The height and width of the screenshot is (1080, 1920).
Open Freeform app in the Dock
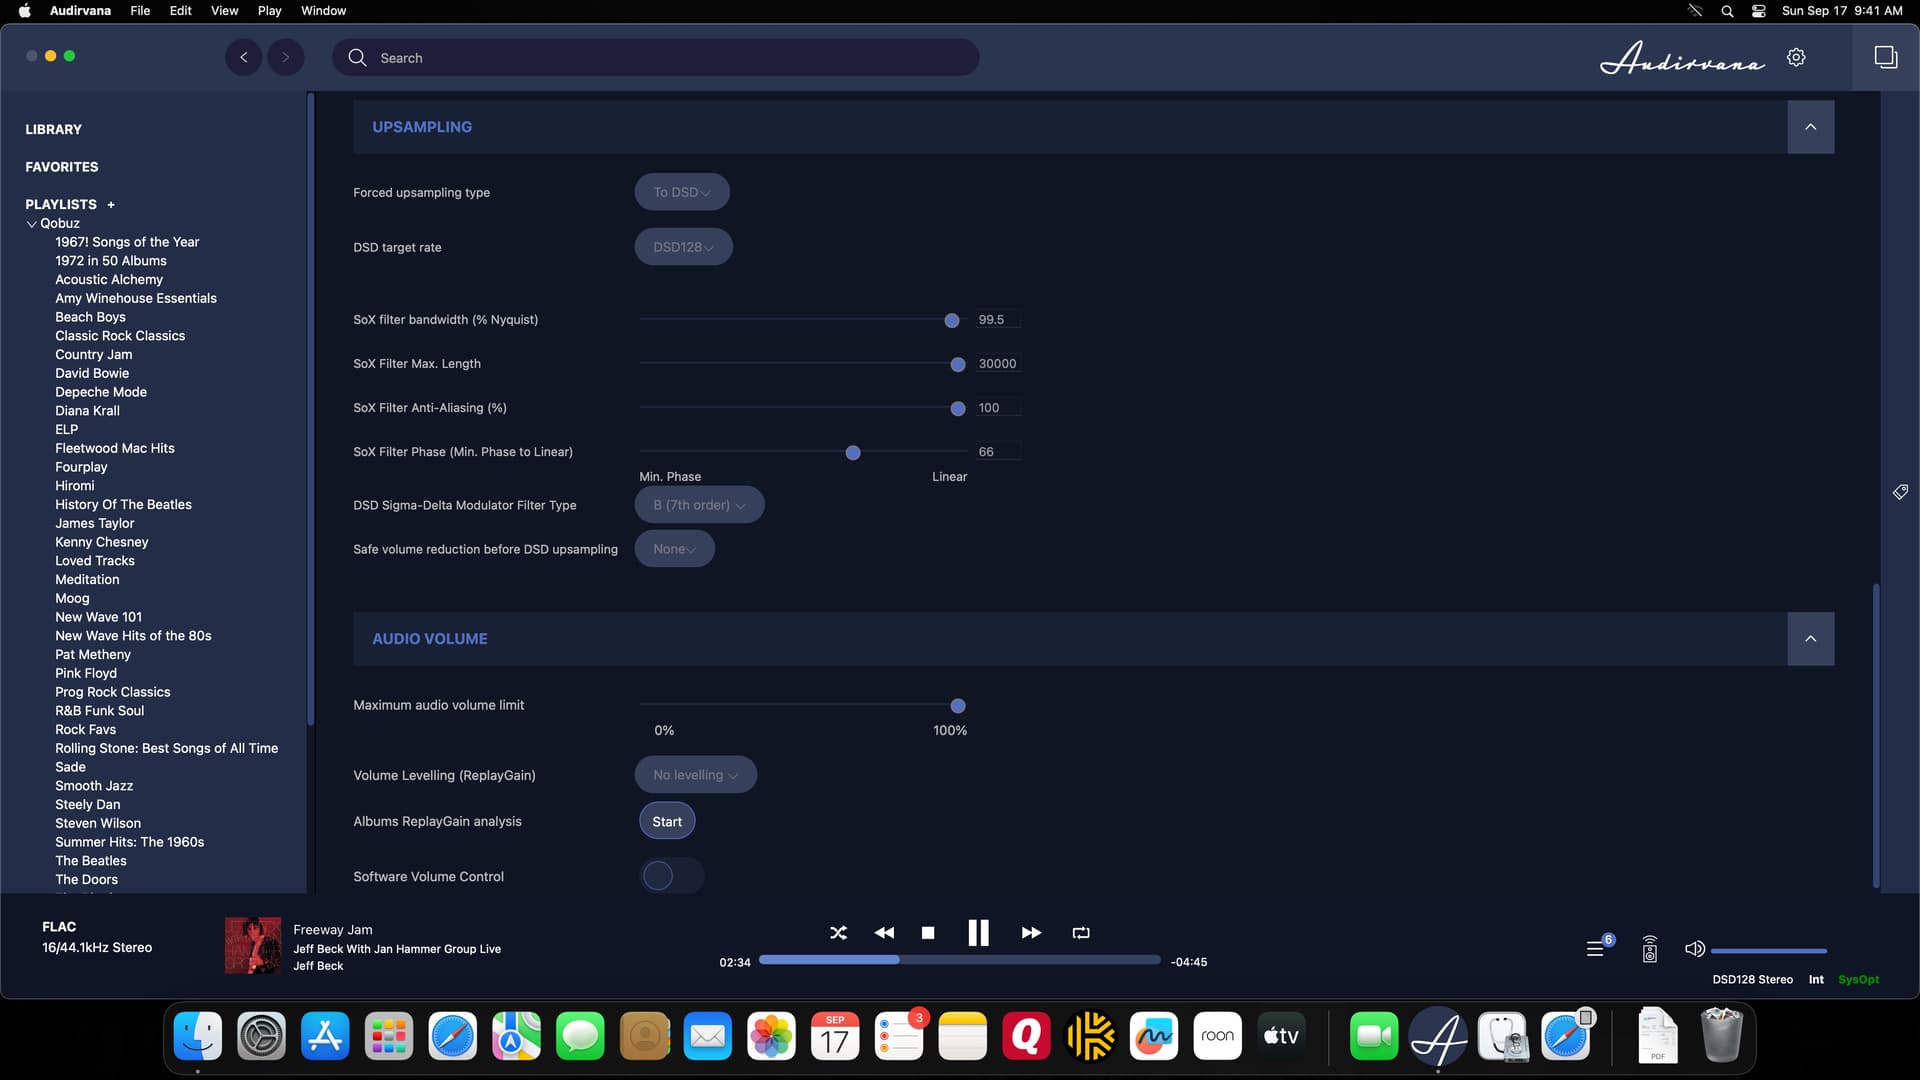click(1154, 1036)
